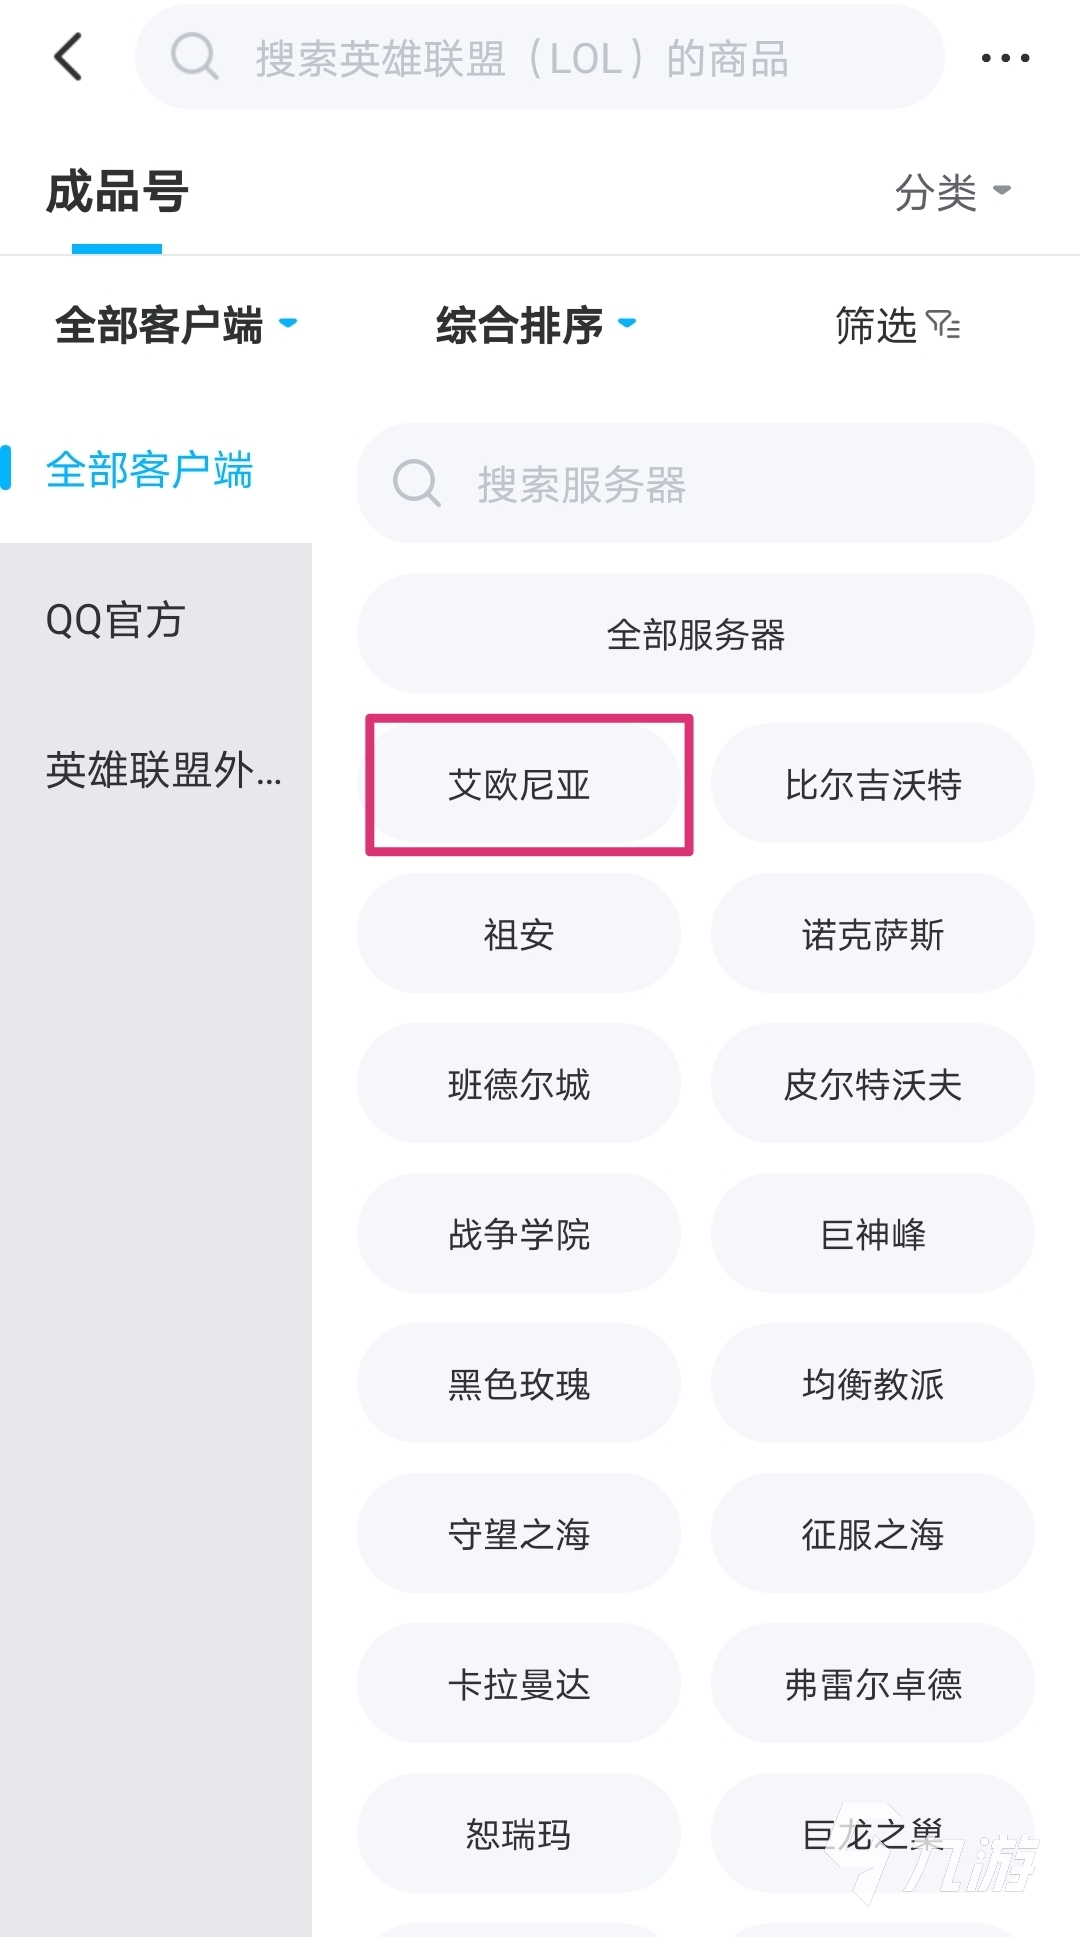Tap the 弗雷尔卓德 server button
1080x1937 pixels.
pyautogui.click(x=872, y=1684)
